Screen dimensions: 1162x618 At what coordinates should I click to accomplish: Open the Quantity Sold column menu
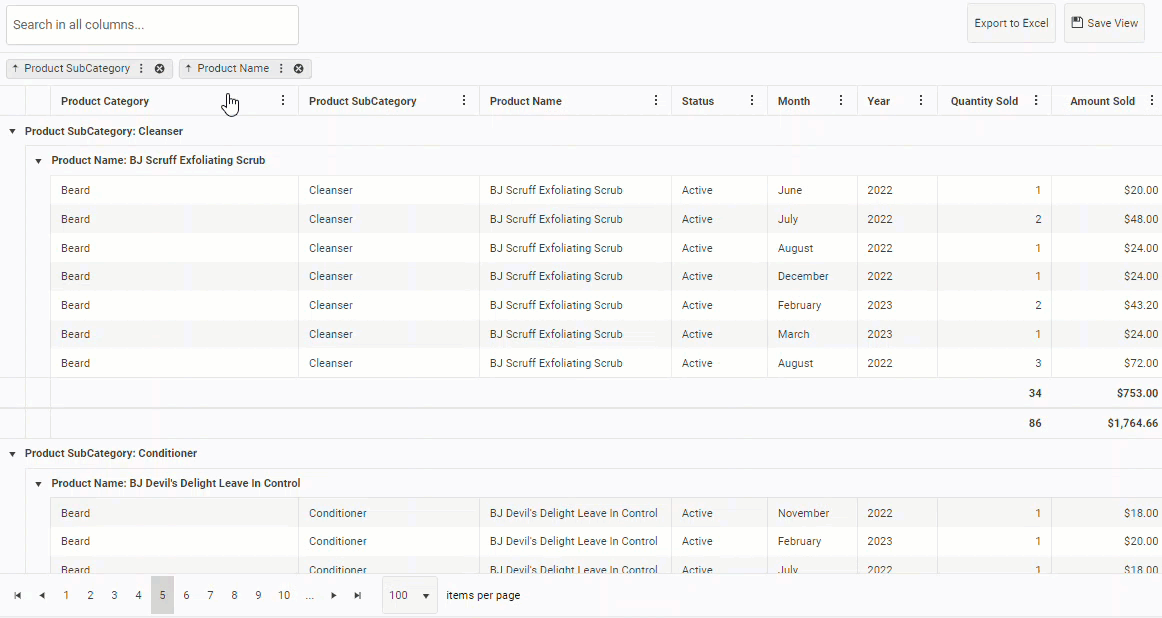pos(1036,101)
